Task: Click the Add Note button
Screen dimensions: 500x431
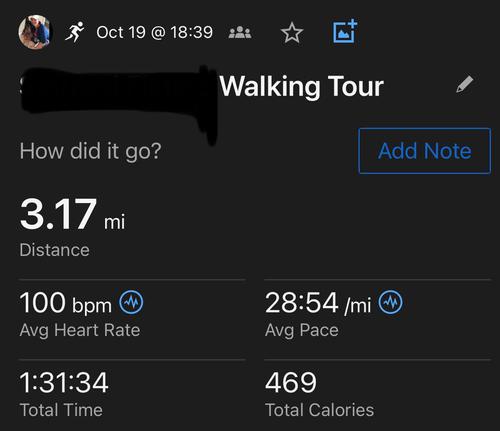Action: pyautogui.click(x=425, y=151)
